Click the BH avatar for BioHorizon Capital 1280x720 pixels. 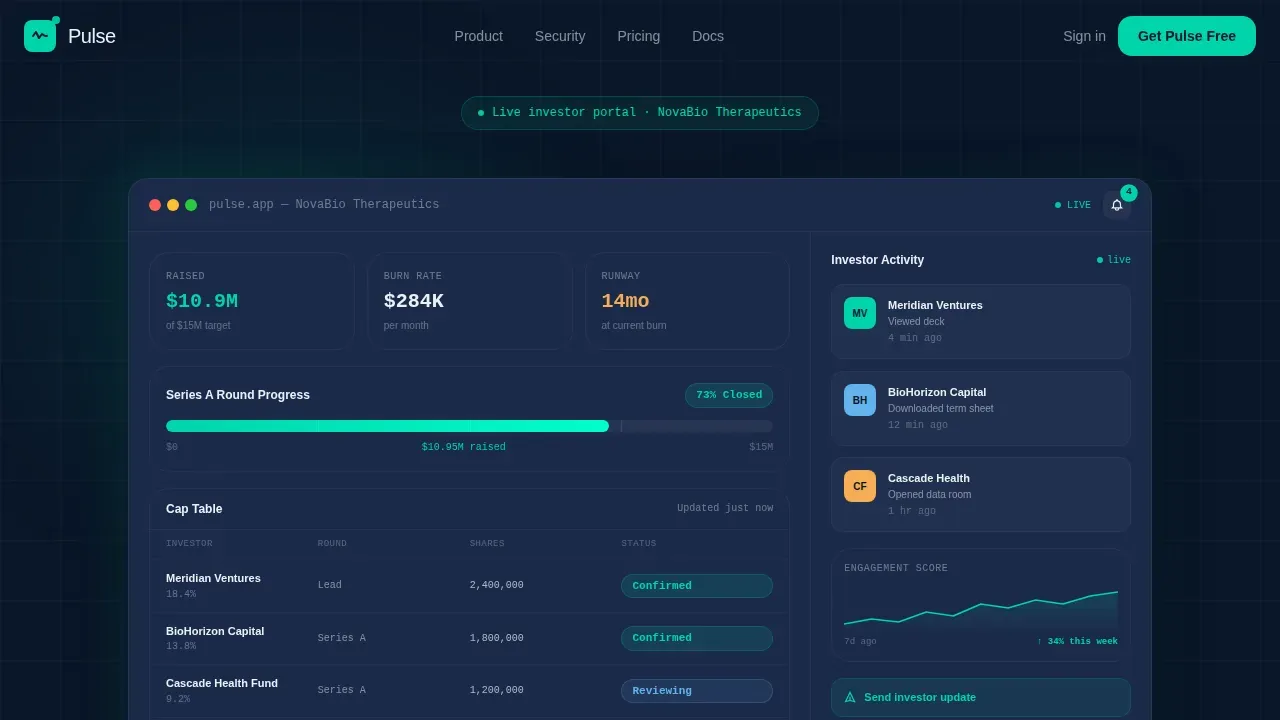(x=860, y=400)
